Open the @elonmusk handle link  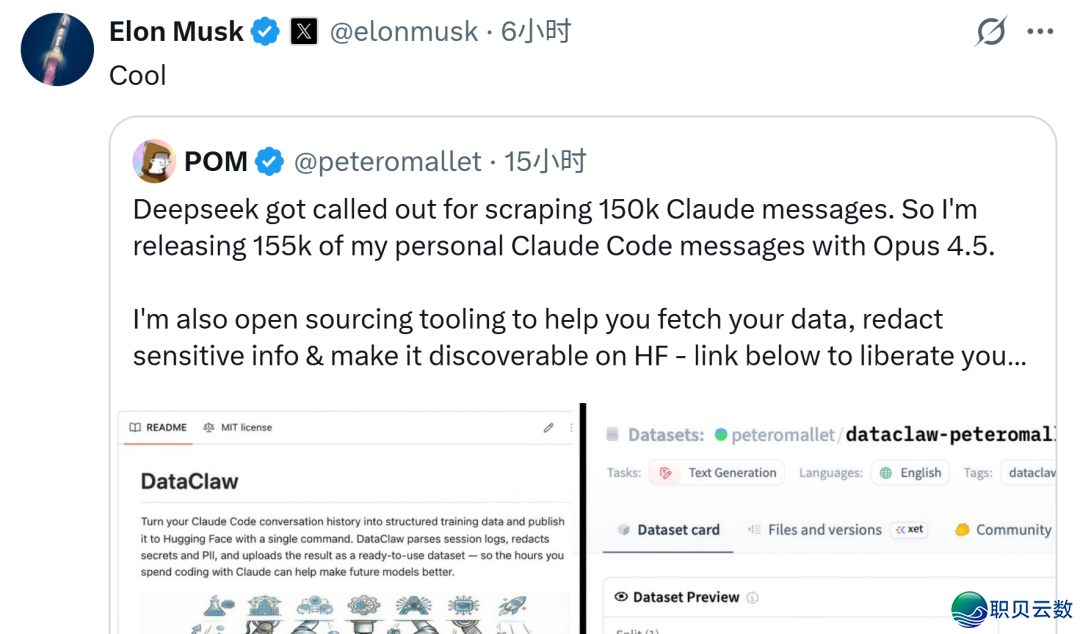(x=403, y=32)
